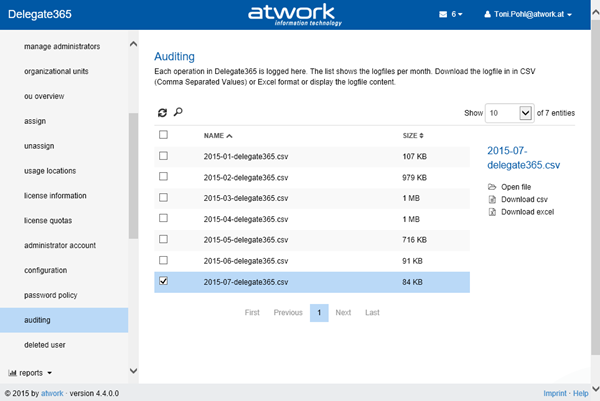Click the Open file folder icon

click(x=492, y=187)
